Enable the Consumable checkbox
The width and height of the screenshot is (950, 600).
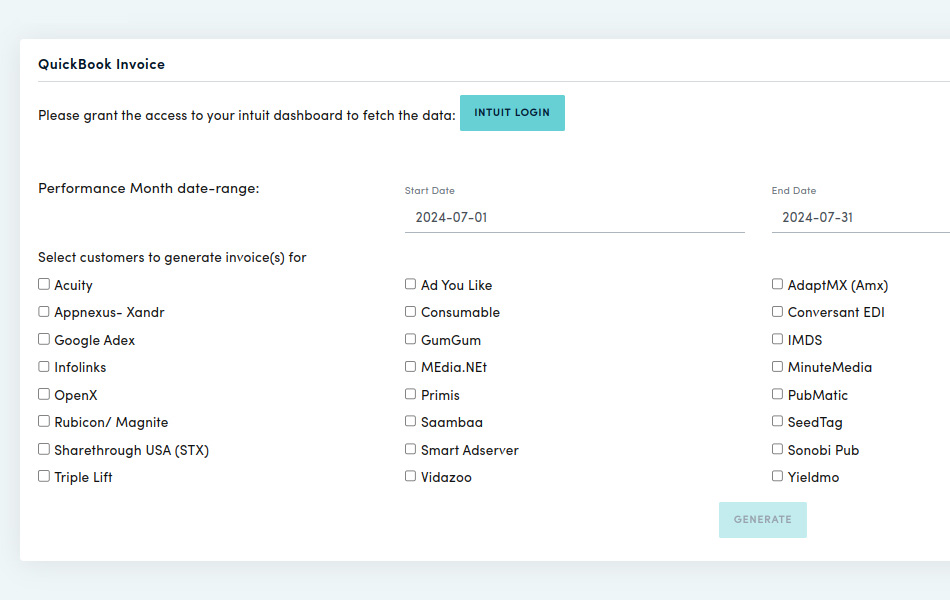pos(410,312)
